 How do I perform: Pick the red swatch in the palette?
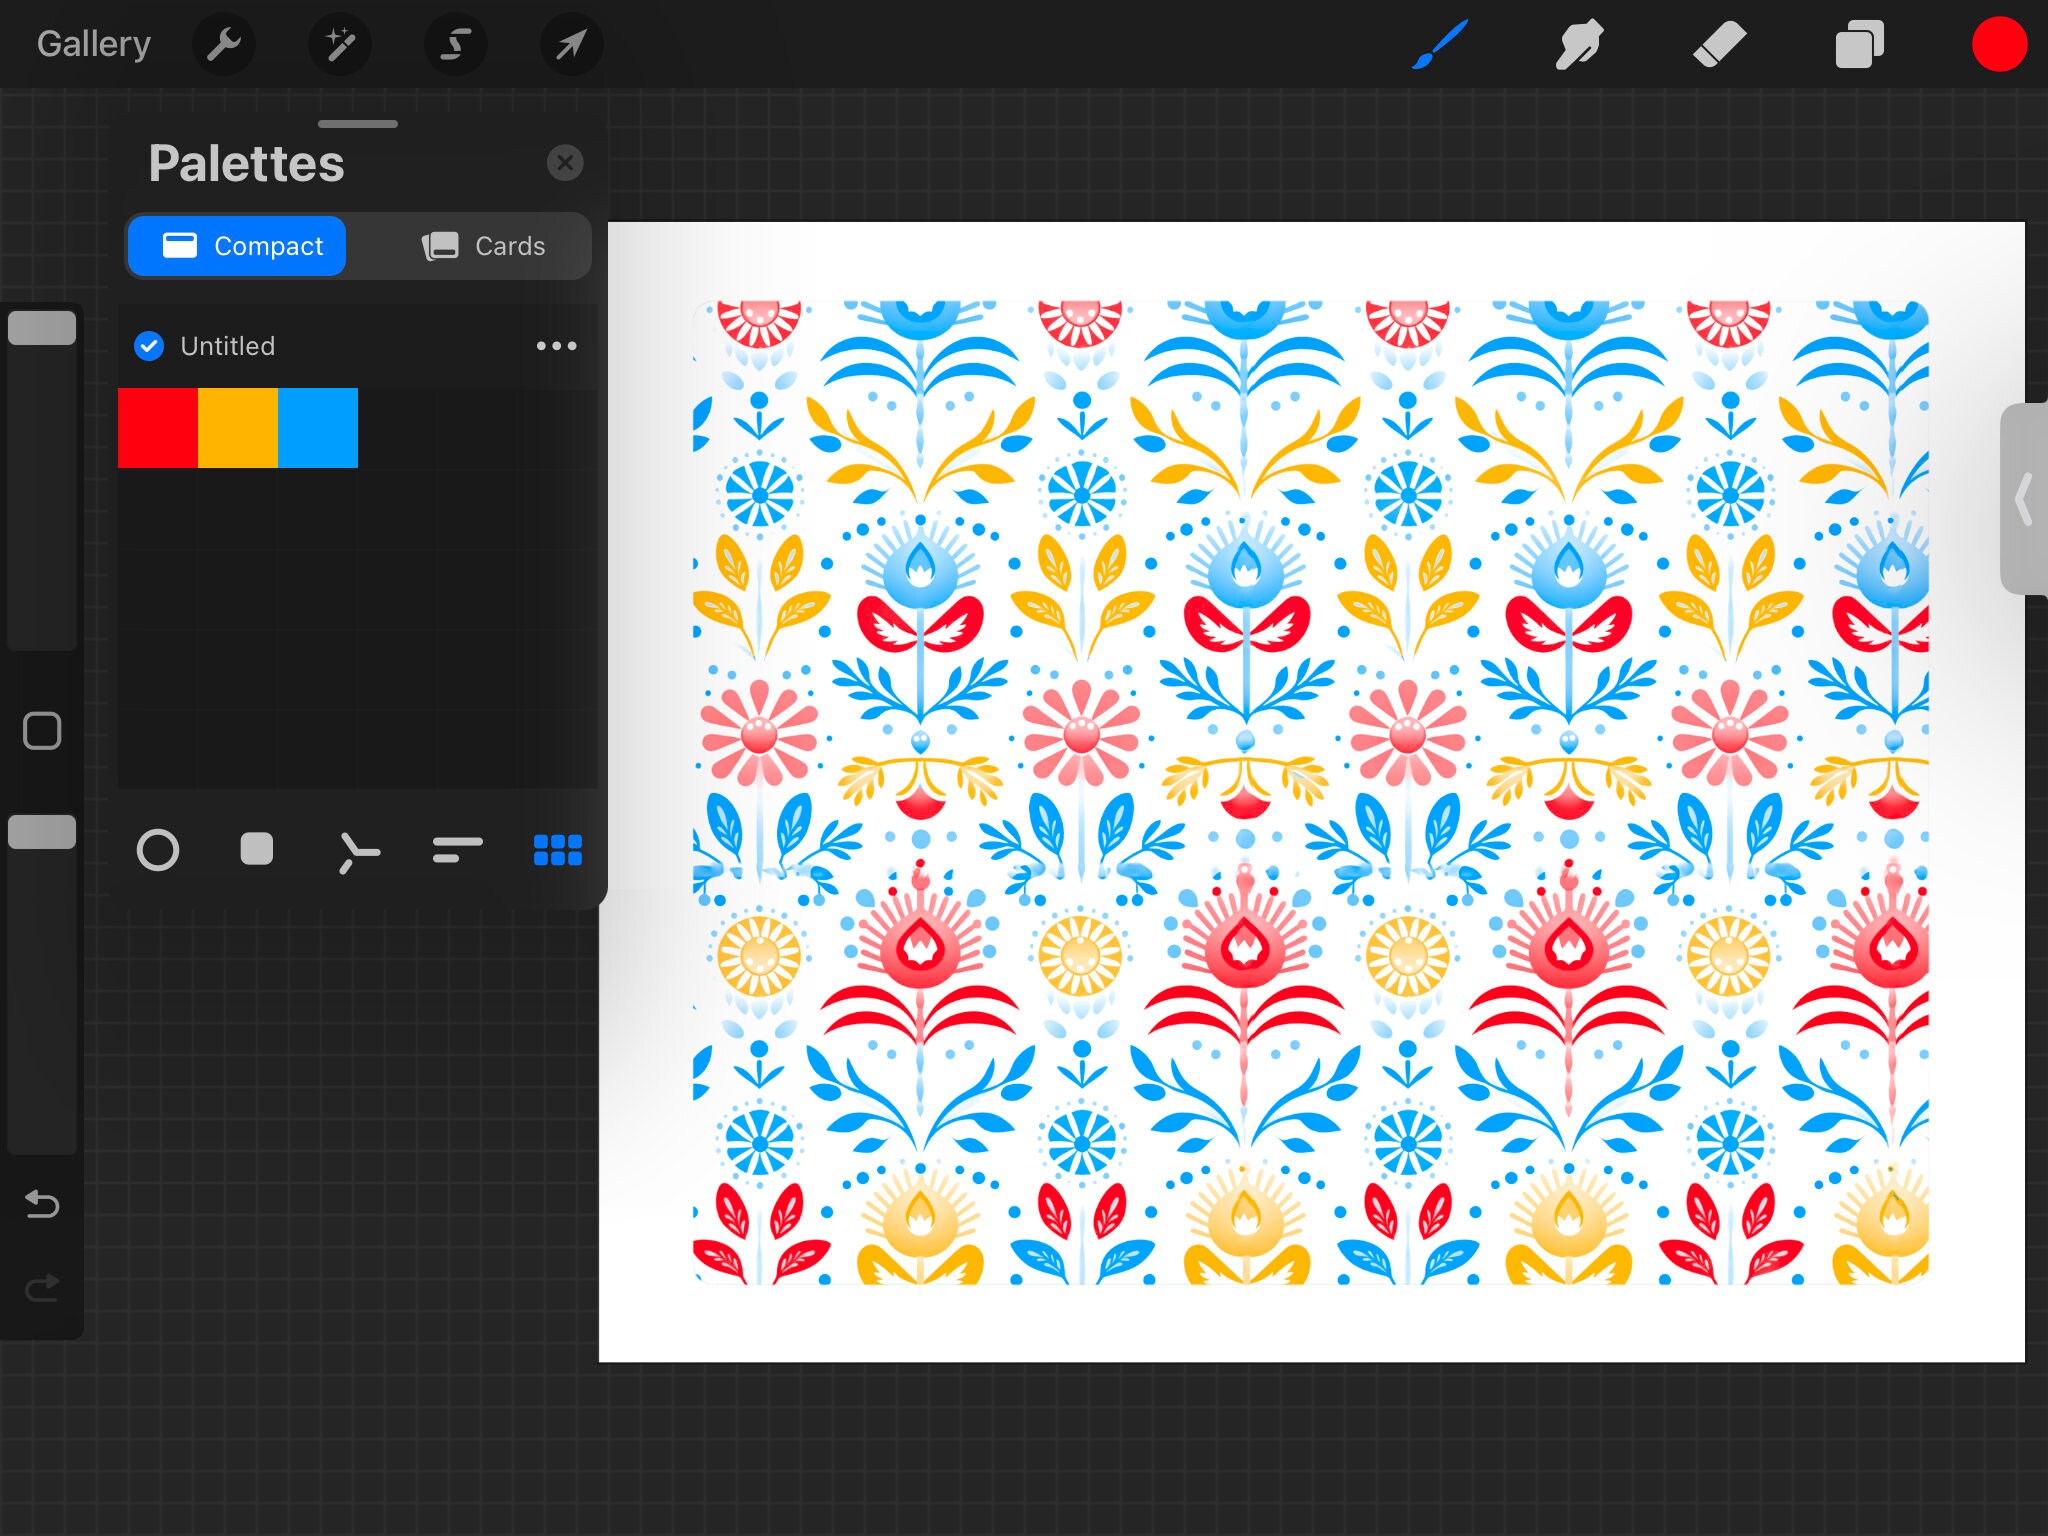(x=158, y=428)
